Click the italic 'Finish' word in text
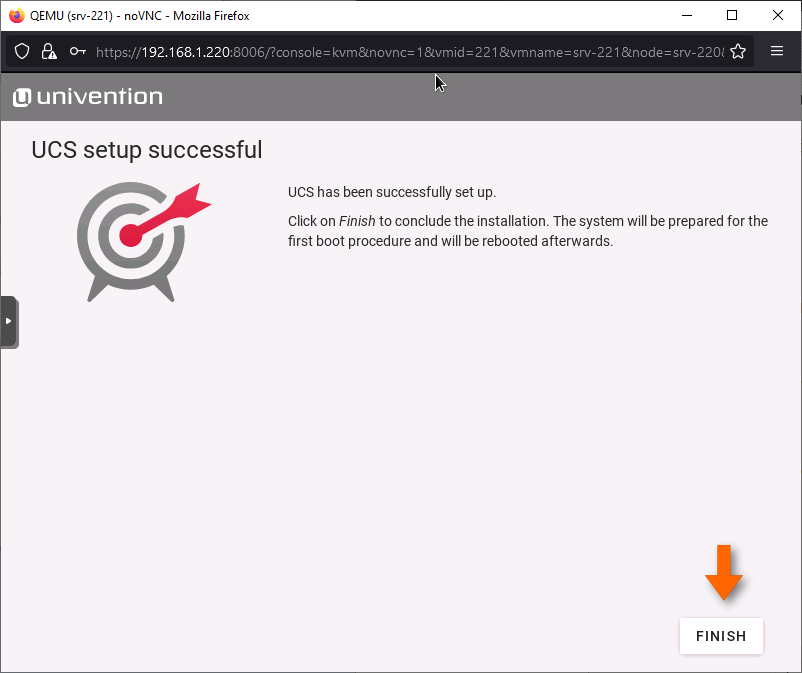Screen dimensions: 802x673 click(x=357, y=221)
